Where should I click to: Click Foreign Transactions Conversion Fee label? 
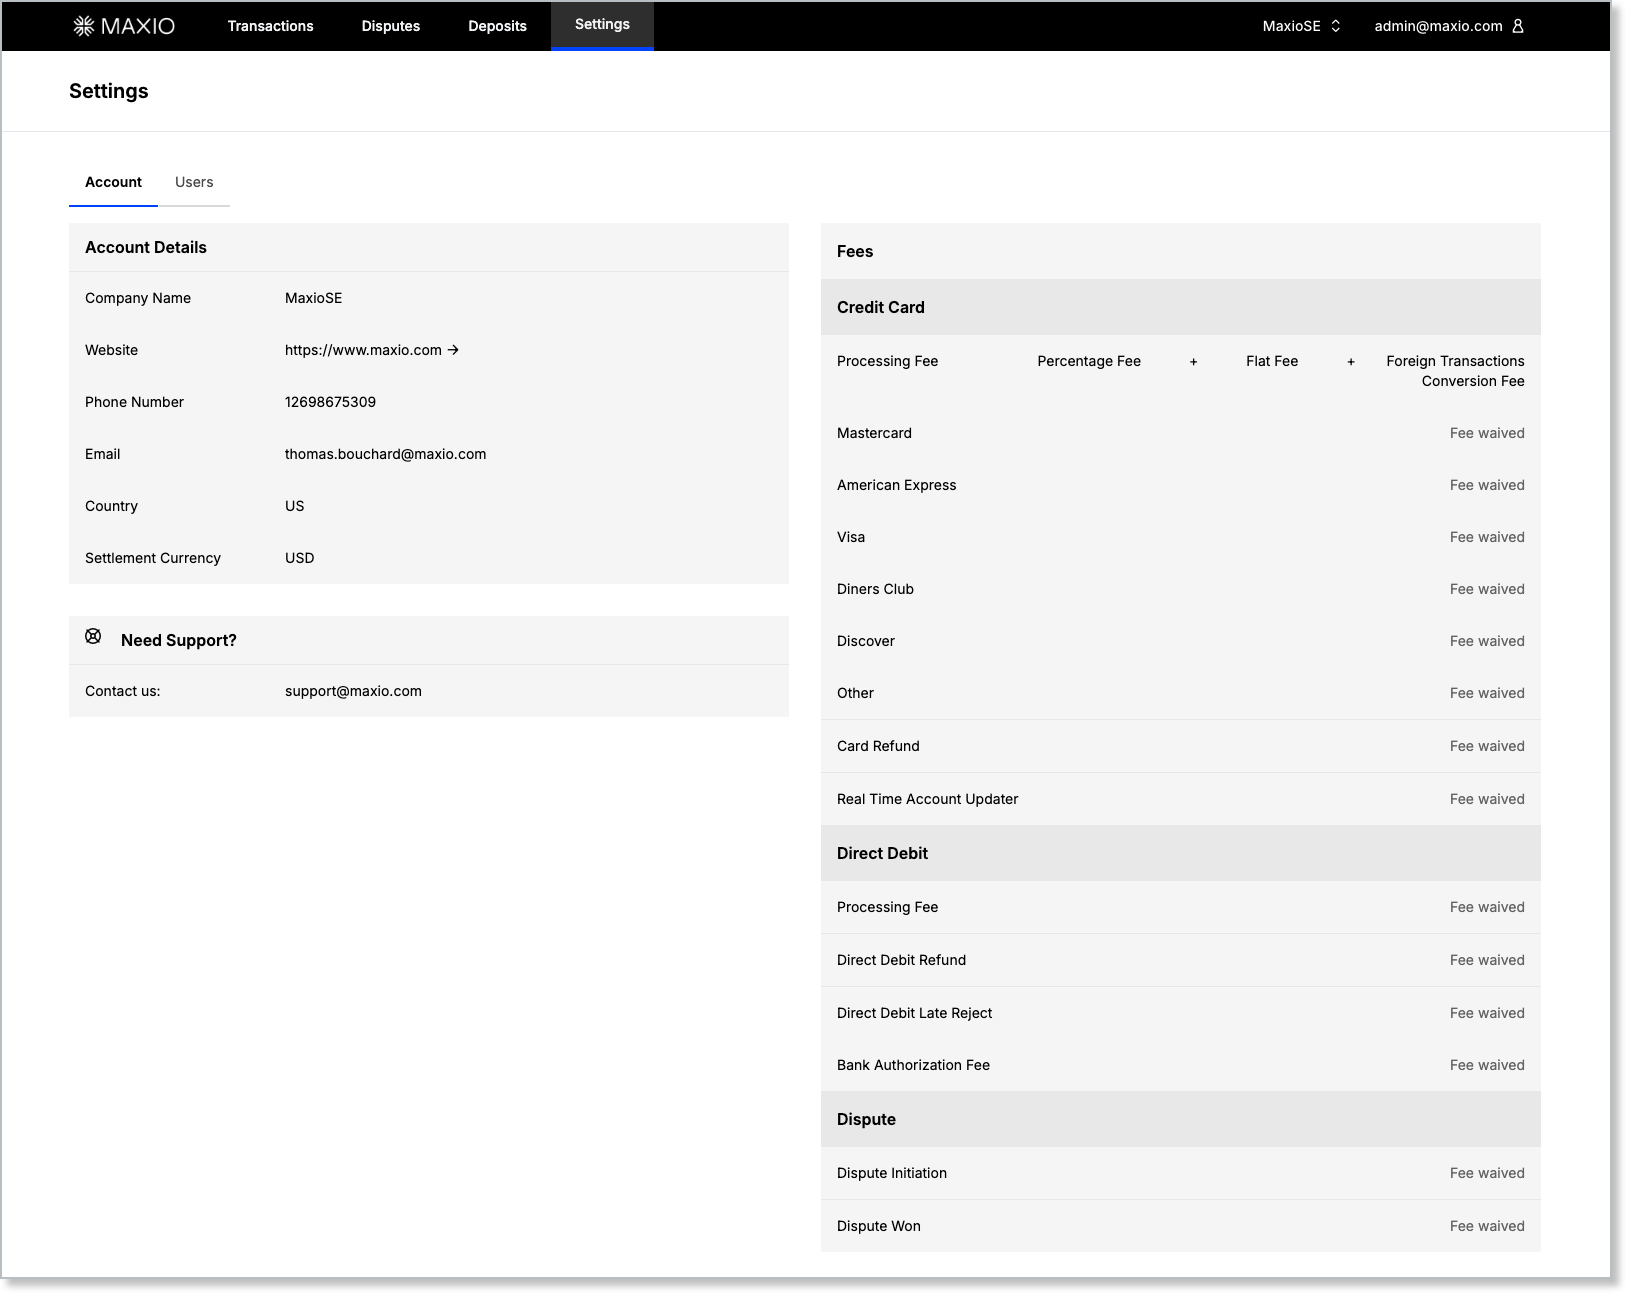[1455, 371]
